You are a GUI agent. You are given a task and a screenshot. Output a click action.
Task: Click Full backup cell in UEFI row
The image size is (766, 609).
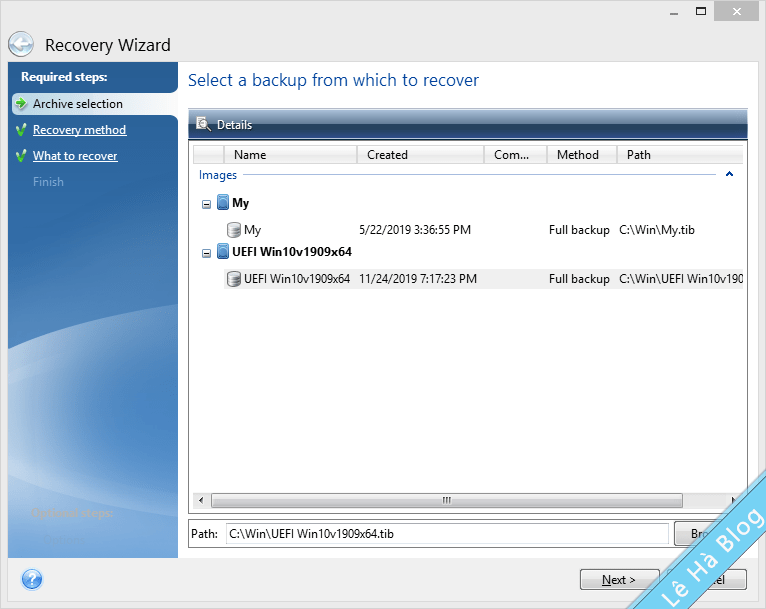point(579,278)
